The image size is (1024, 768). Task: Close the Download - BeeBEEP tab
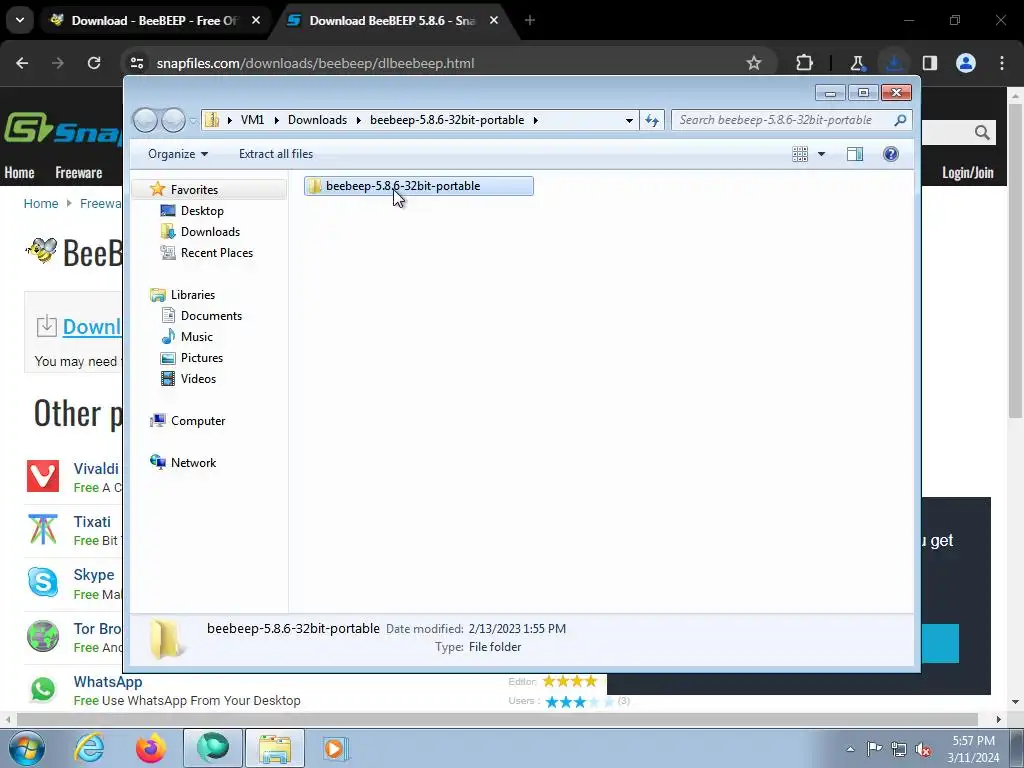tap(256, 21)
